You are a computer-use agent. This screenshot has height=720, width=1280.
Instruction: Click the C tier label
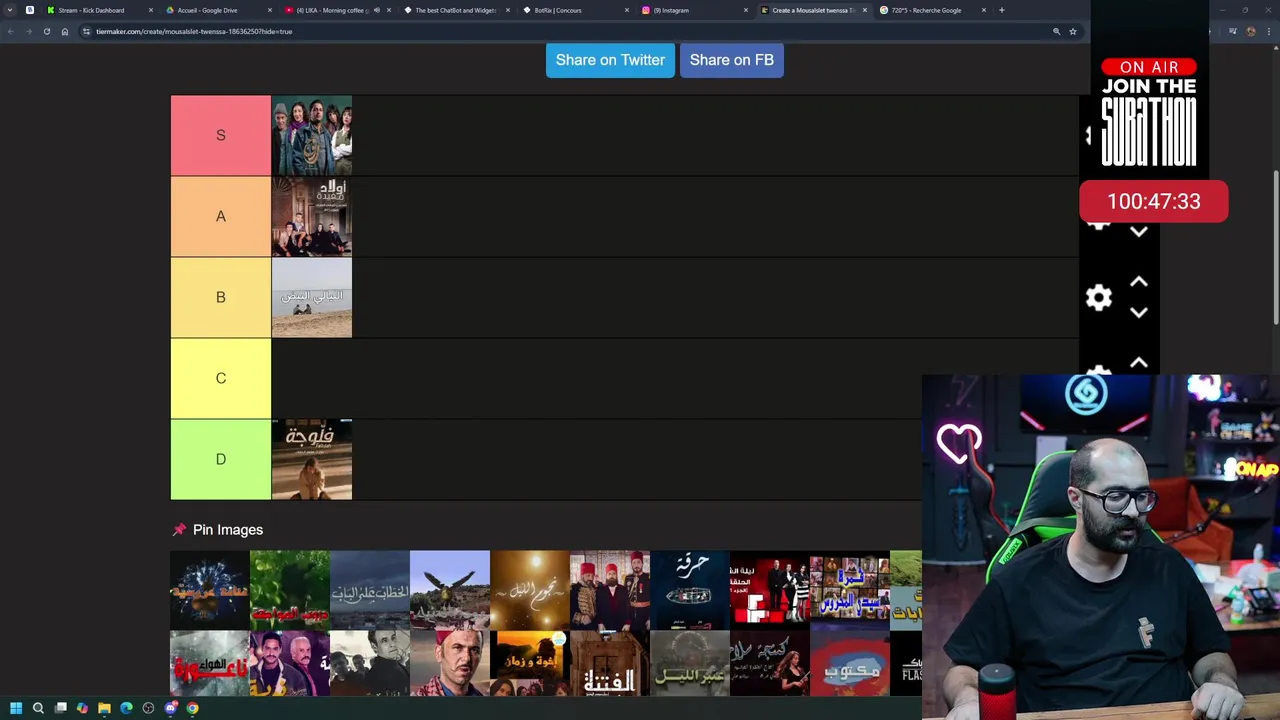point(221,378)
